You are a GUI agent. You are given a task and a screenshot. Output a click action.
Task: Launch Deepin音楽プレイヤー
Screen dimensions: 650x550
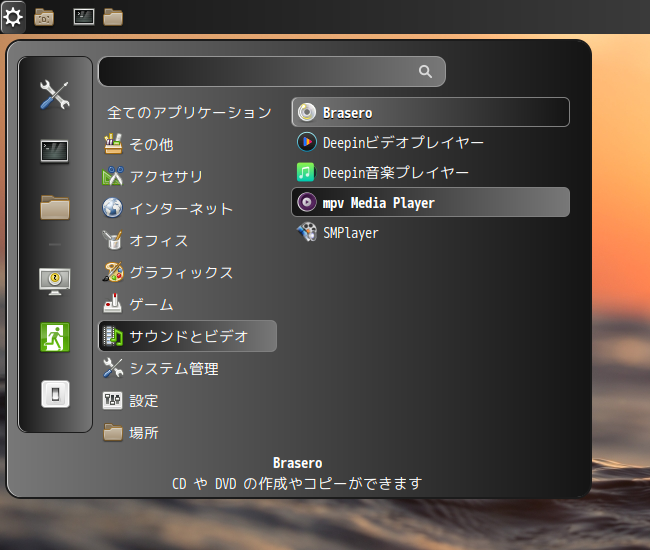point(430,172)
